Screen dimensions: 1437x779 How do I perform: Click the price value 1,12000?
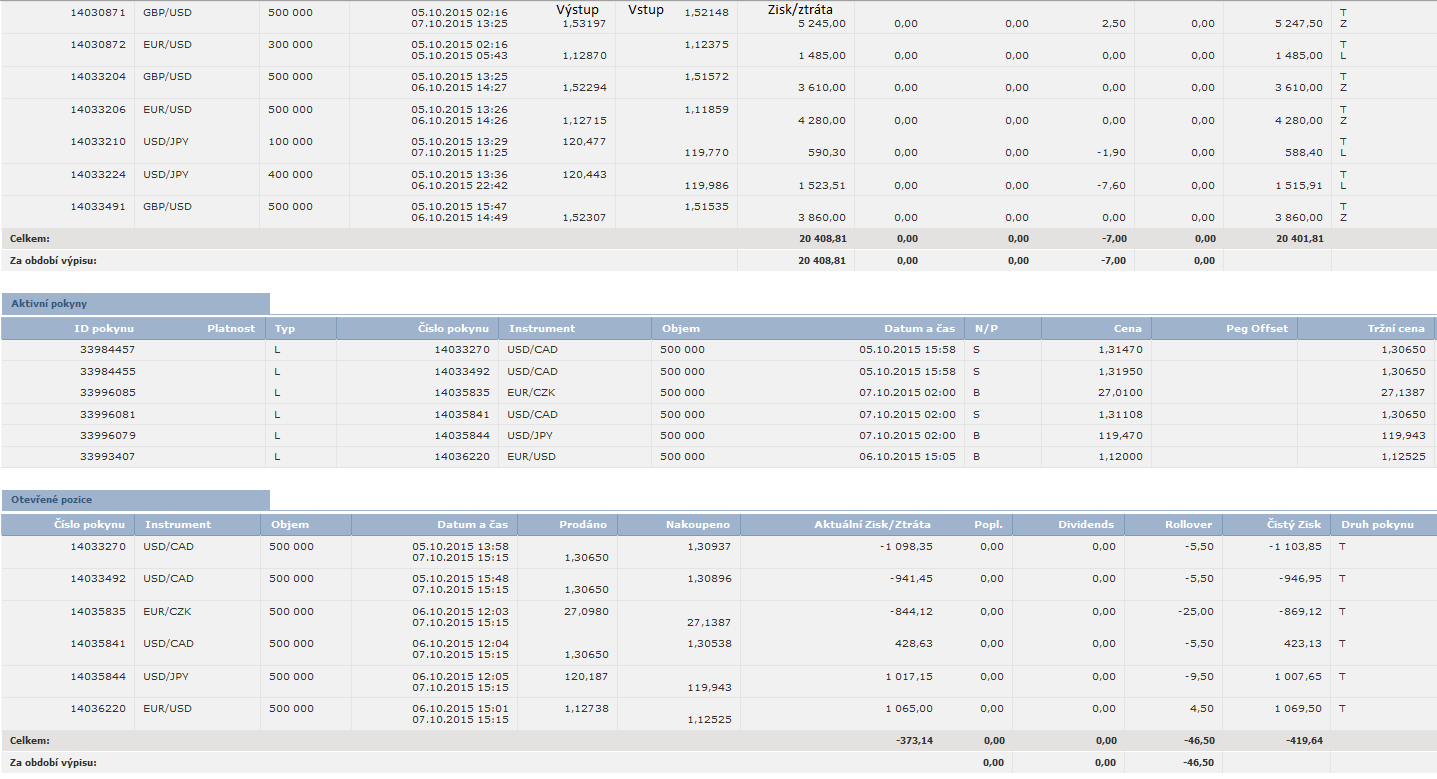click(1124, 456)
